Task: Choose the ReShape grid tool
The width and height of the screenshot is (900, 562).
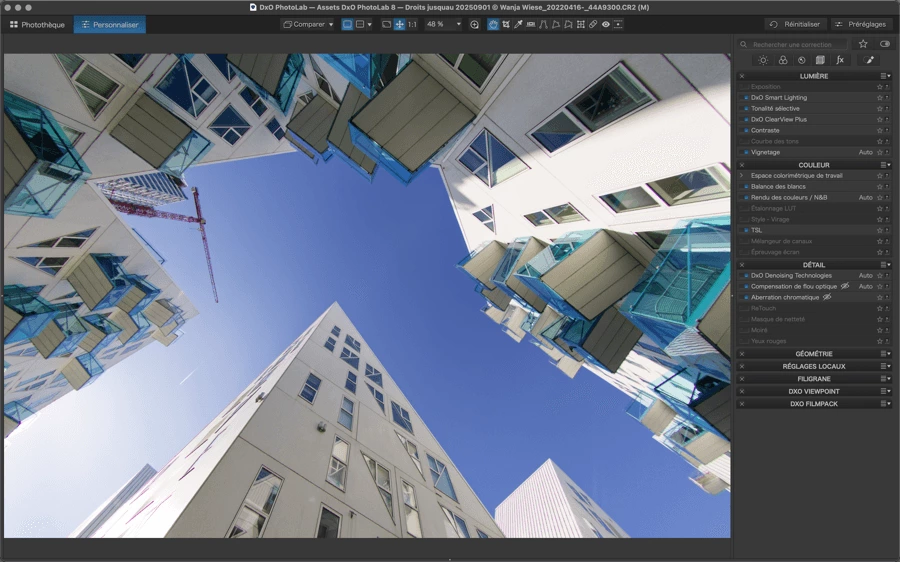Action: point(580,25)
